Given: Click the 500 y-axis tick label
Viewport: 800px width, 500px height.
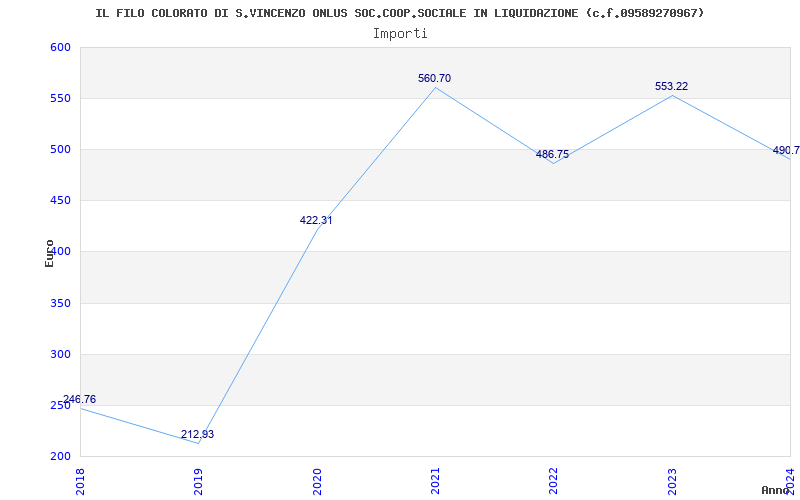Looking at the screenshot, I should [60, 149].
